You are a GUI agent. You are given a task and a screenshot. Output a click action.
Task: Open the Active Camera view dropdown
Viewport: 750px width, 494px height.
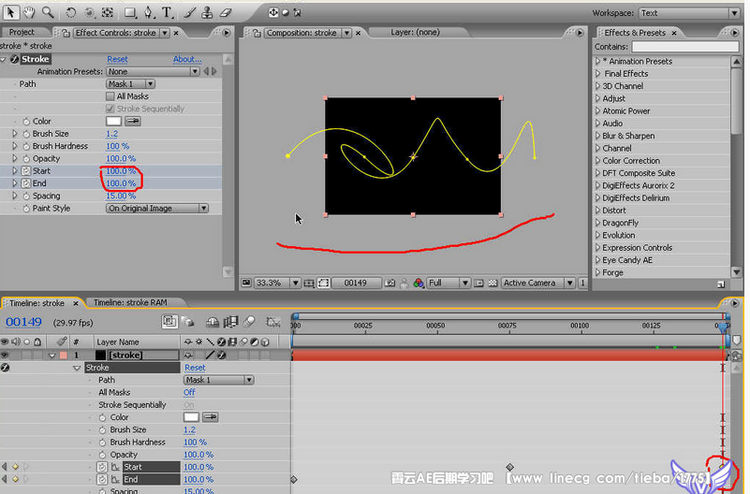pos(538,283)
